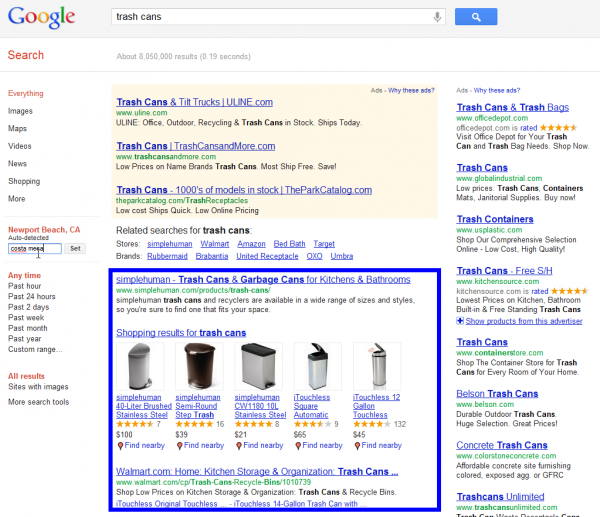Click the Google logo
The height and width of the screenshot is (517, 600).
[41, 17]
